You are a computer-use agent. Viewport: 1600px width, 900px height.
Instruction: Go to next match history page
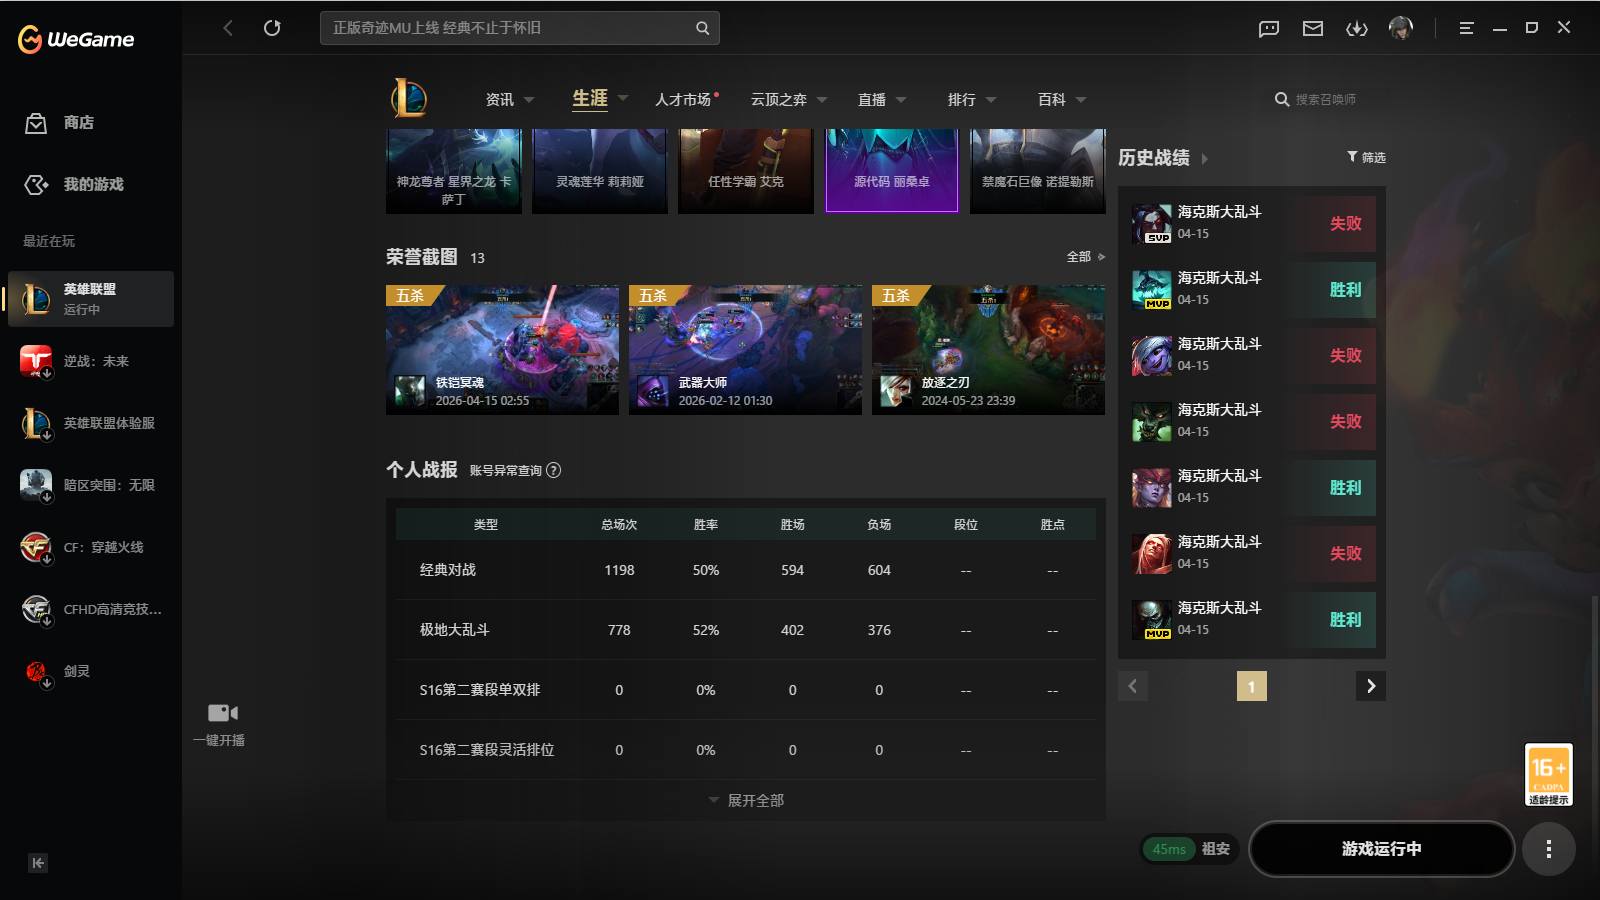pos(1371,686)
